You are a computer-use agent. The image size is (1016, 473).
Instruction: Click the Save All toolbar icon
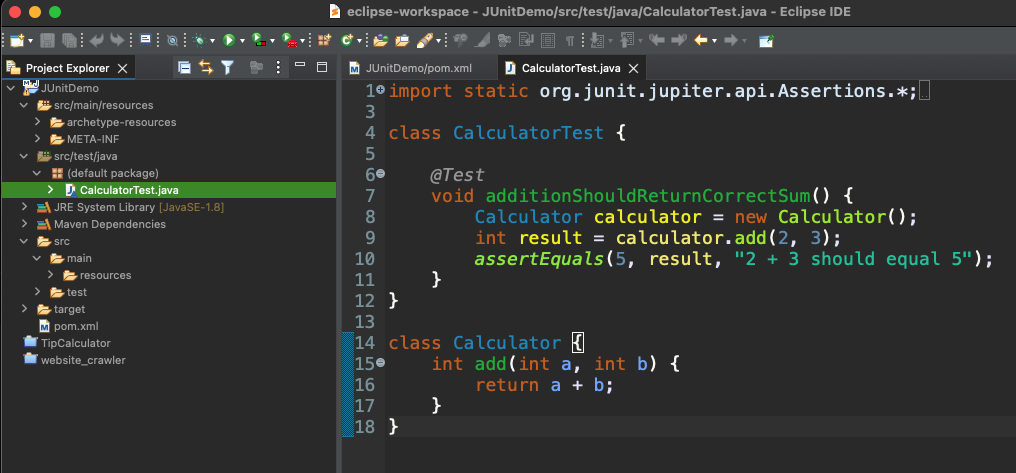coord(69,41)
